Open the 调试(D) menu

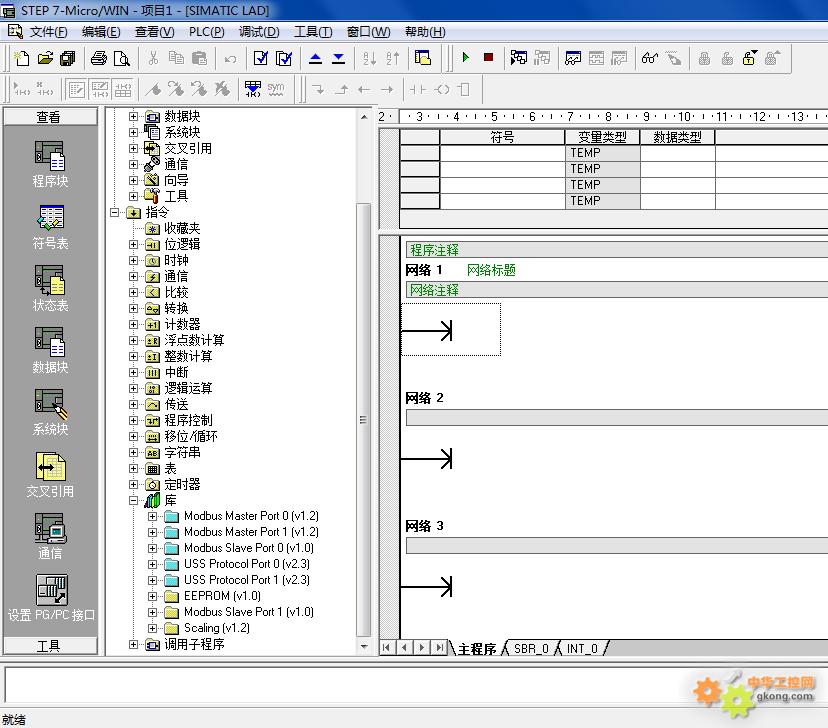coord(259,32)
